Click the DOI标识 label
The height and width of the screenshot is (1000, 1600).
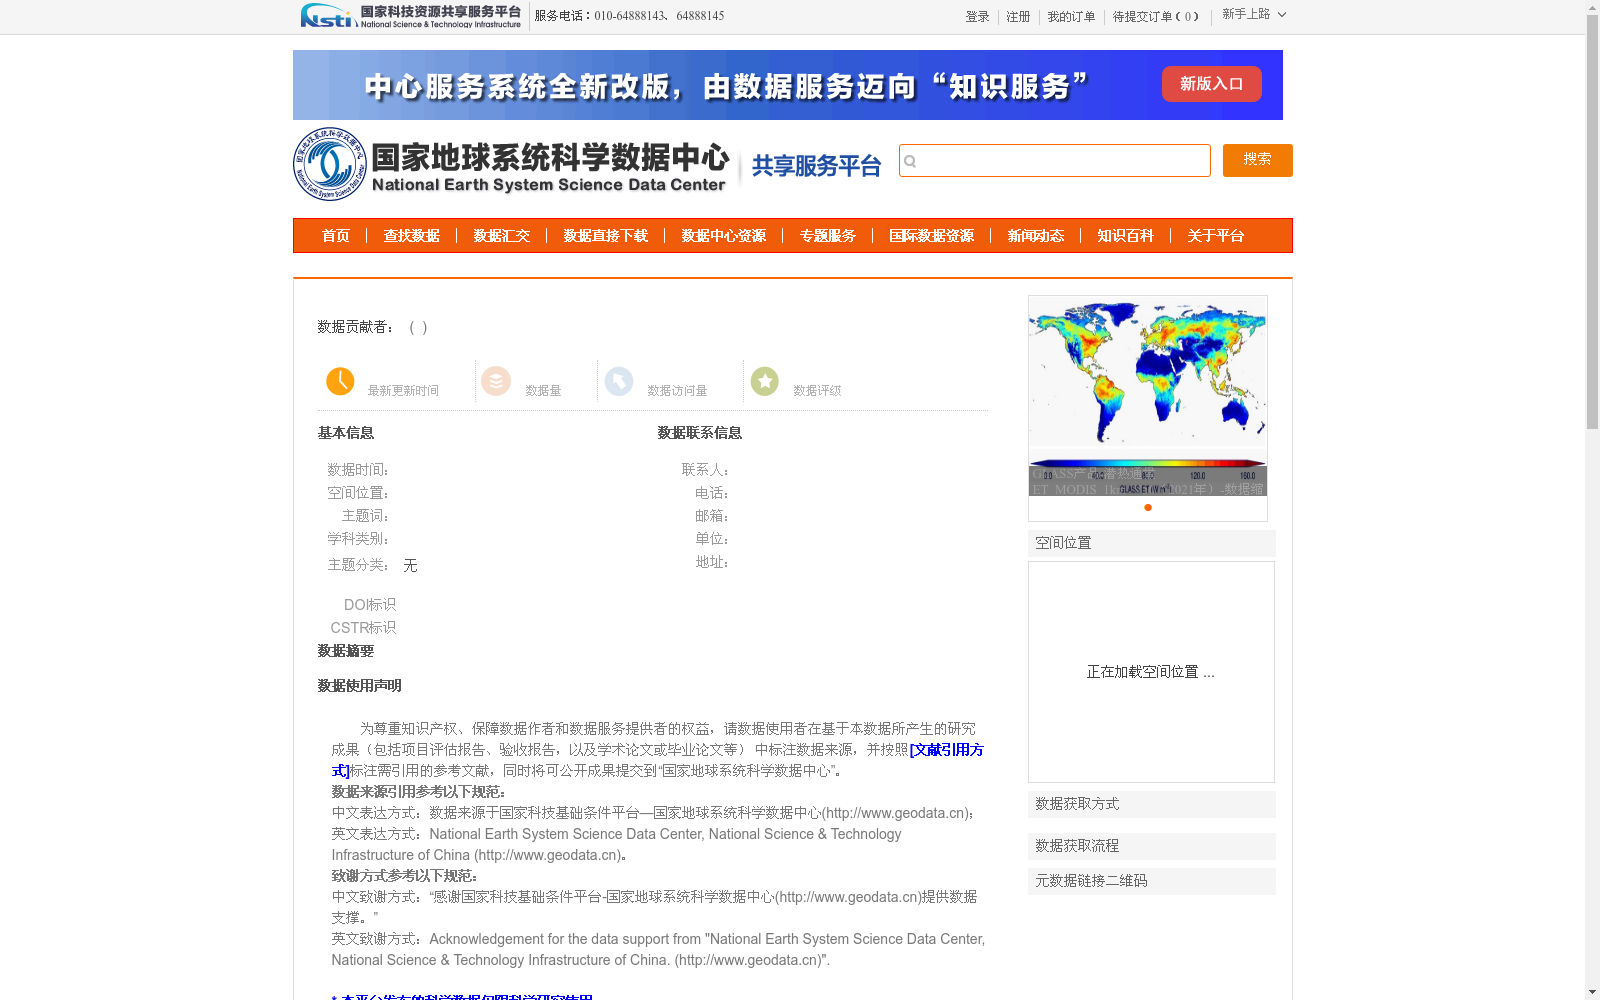point(370,605)
